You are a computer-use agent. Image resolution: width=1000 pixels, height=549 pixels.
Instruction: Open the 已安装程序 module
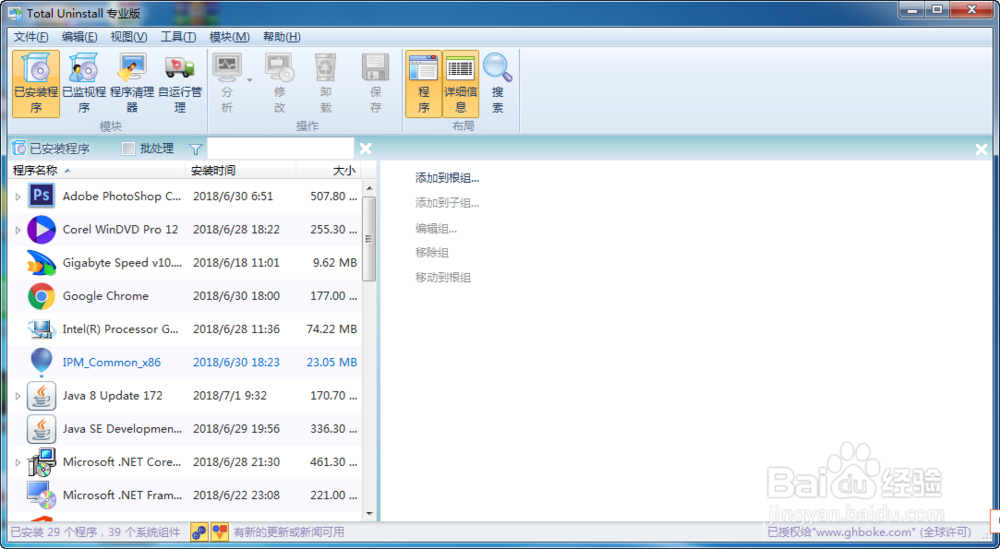tap(36, 84)
